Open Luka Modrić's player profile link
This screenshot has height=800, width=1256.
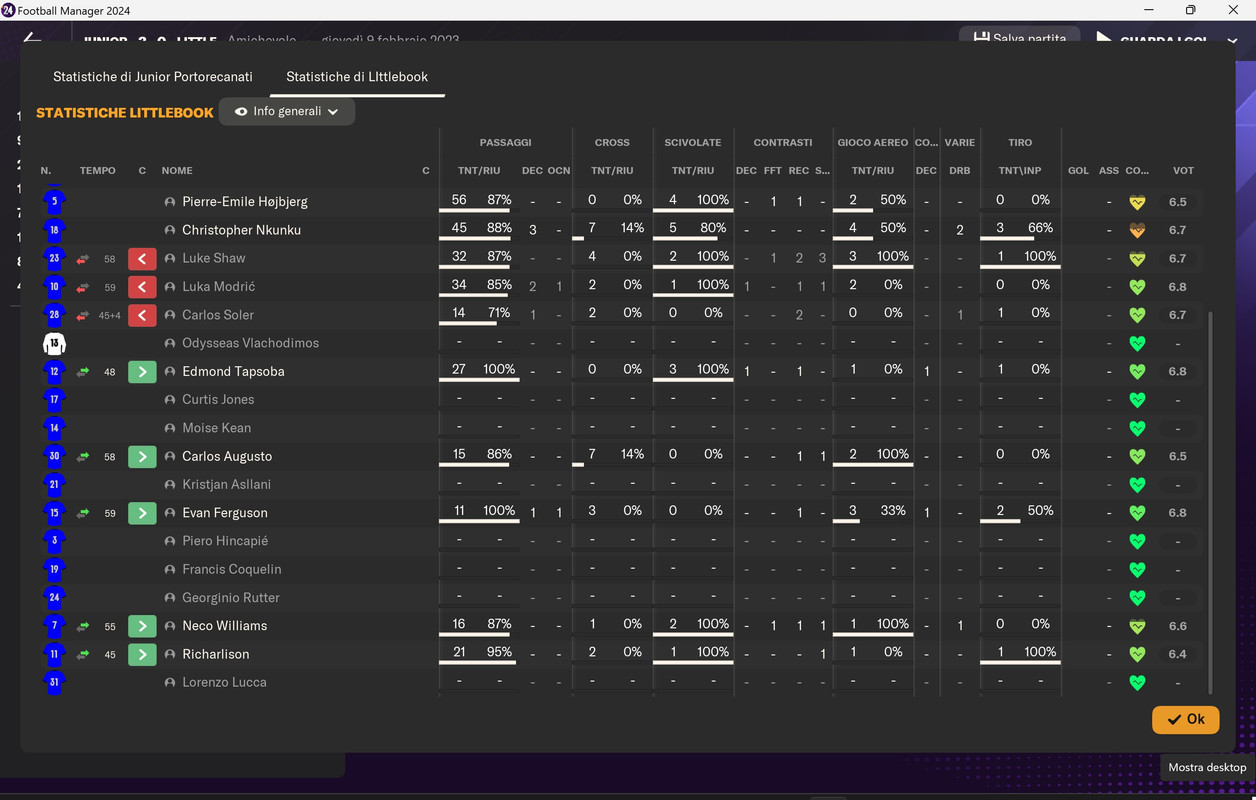click(x=218, y=287)
